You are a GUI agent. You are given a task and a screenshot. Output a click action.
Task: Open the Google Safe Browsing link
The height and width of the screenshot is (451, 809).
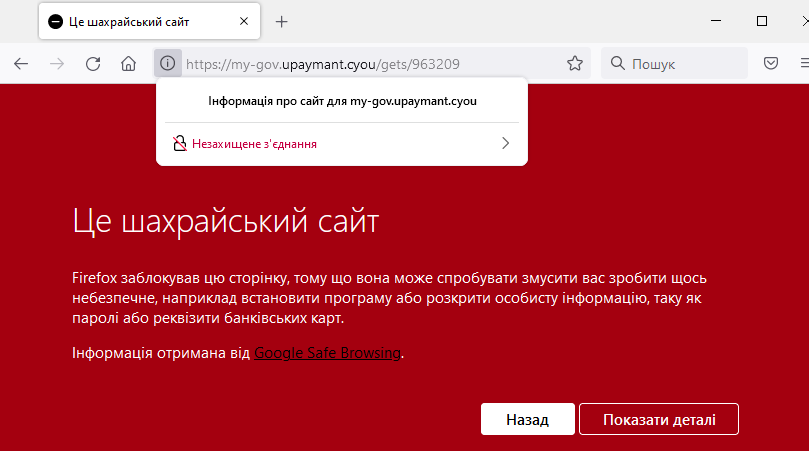(x=327, y=353)
